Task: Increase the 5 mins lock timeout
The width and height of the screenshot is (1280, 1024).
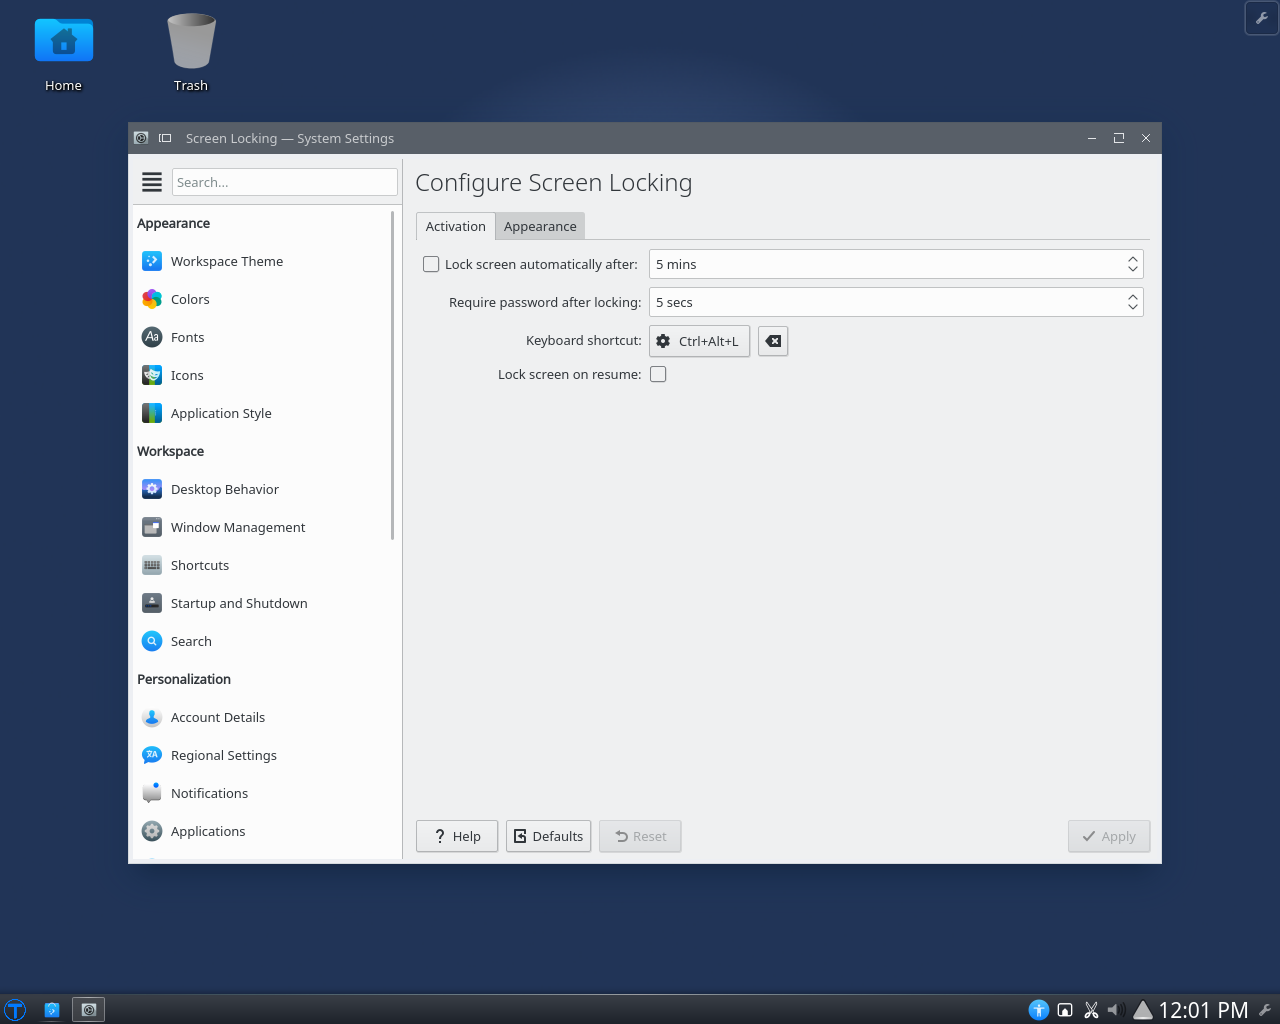Action: pos(1133,259)
